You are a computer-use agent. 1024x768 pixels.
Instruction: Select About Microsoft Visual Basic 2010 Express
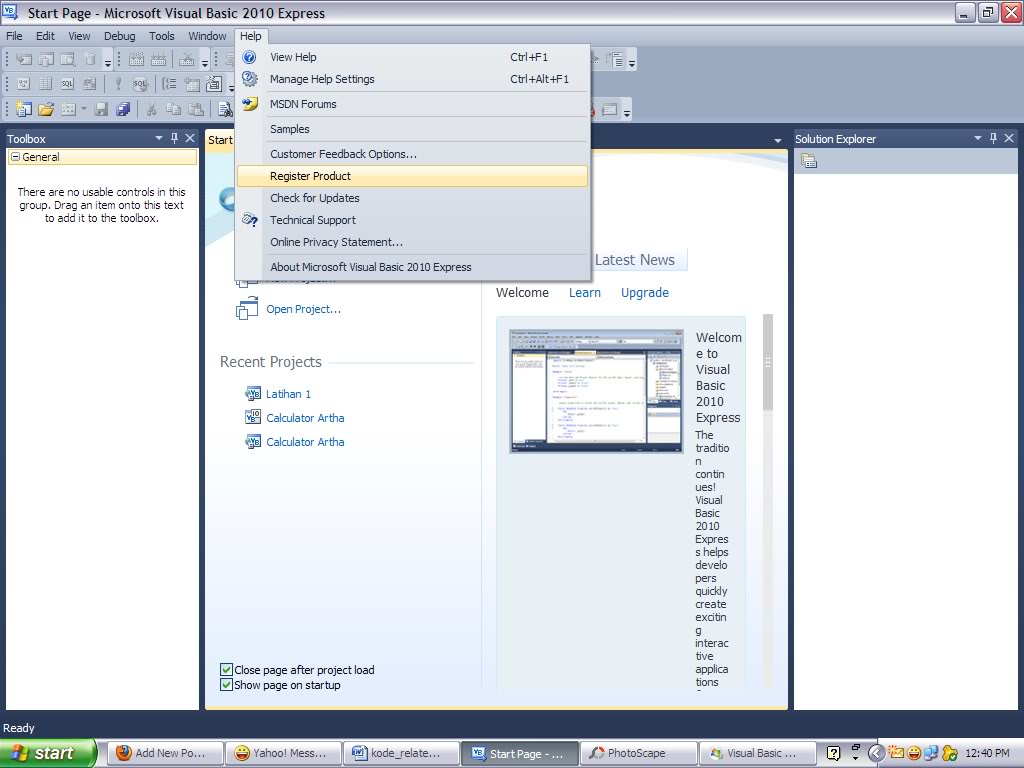click(x=412, y=267)
